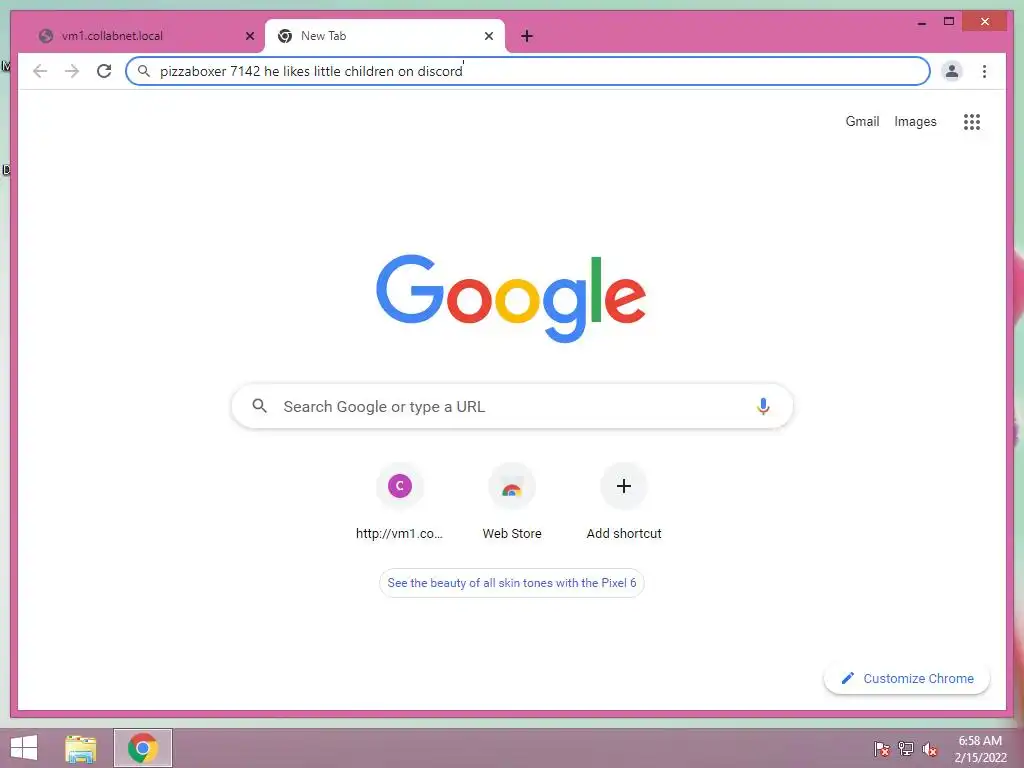Open a new tab with the plus button

click(x=527, y=36)
